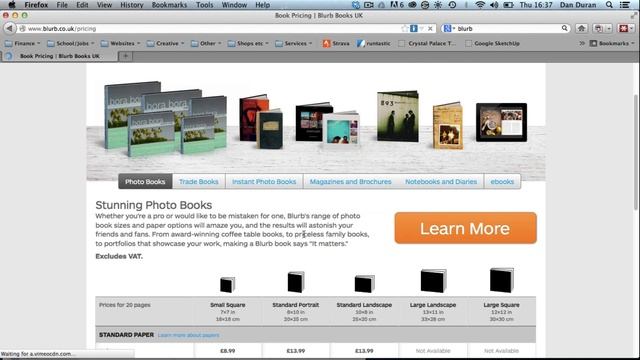This screenshot has width=640, height=360.
Task: Switch to the ebooks tab
Action: (x=502, y=182)
